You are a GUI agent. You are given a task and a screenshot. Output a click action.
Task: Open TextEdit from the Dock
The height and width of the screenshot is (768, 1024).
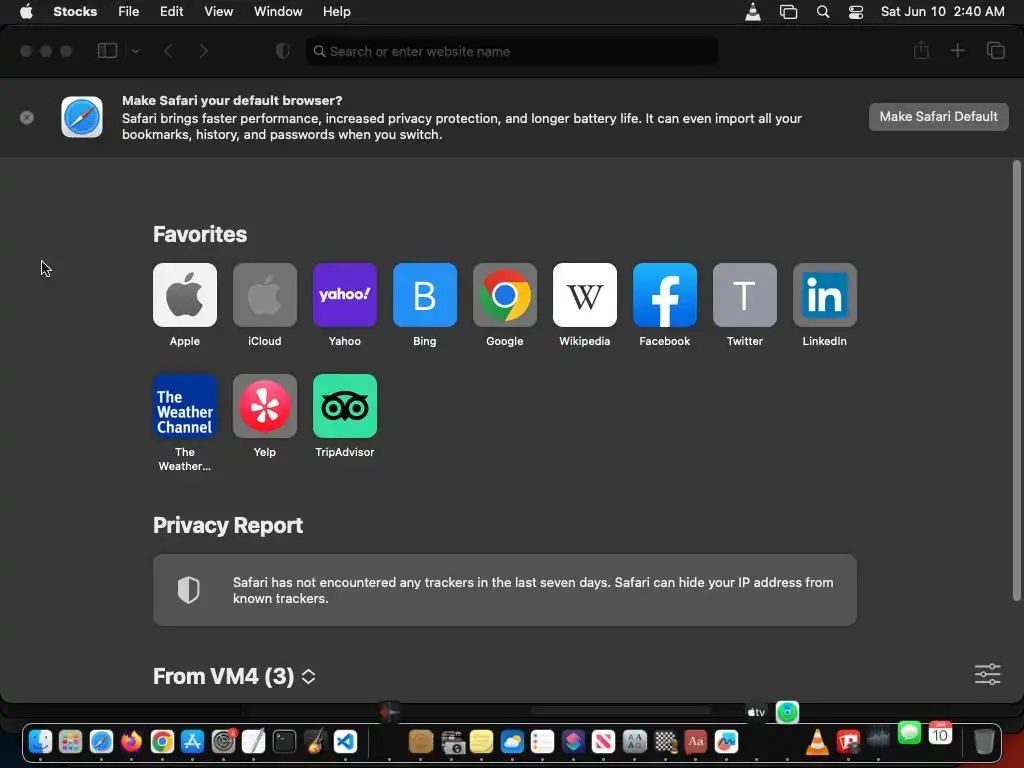tap(253, 742)
